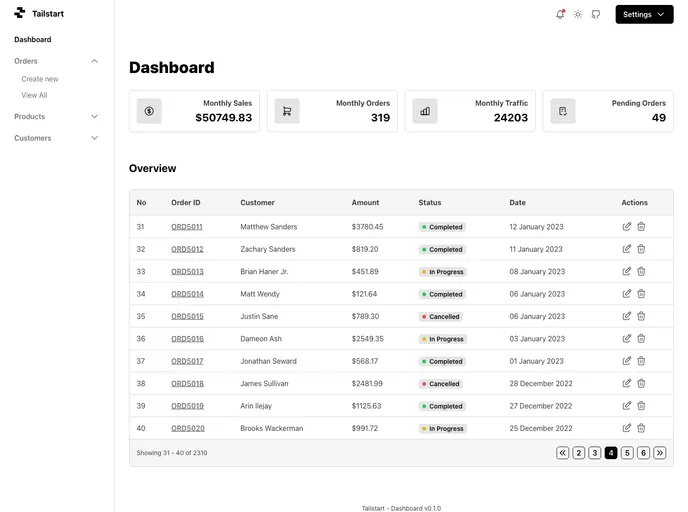Viewport: 688px width, 512px height.
Task: Edit James Sullivan order icon
Action: pos(627,383)
